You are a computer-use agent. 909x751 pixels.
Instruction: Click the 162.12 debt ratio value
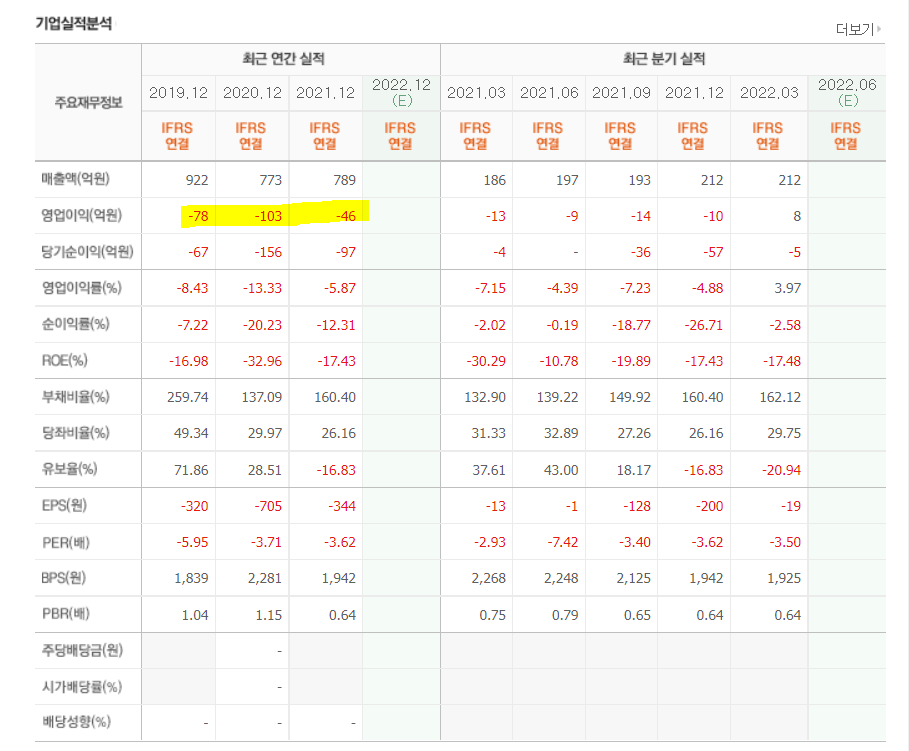(780, 397)
